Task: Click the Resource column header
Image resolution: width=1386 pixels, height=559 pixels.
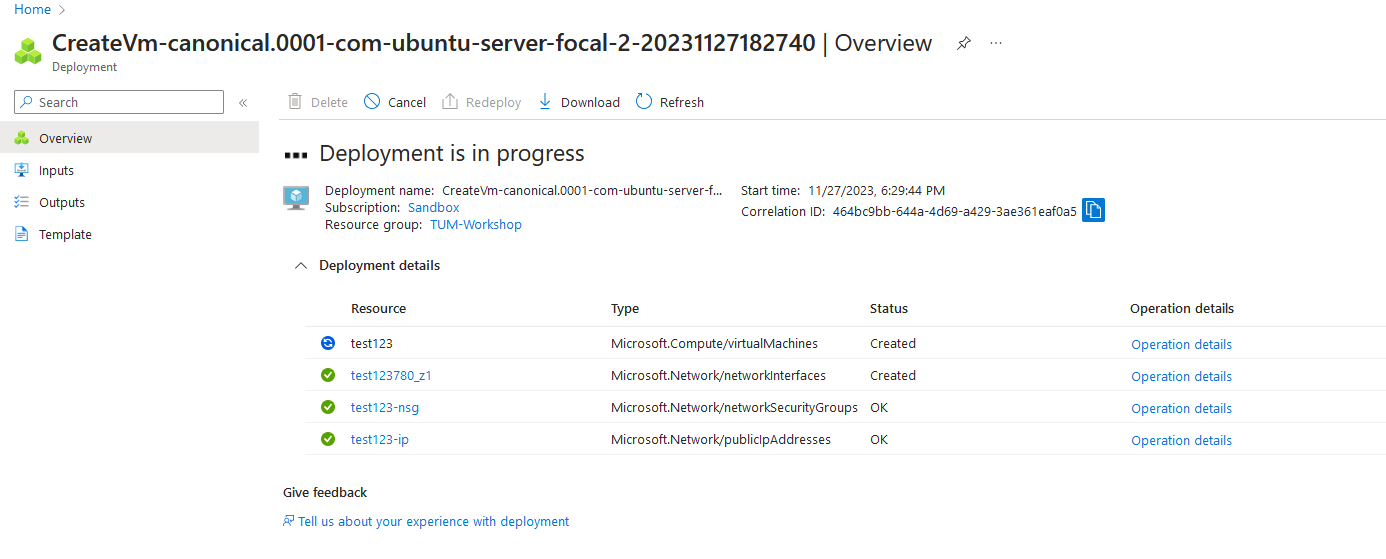Action: point(379,309)
